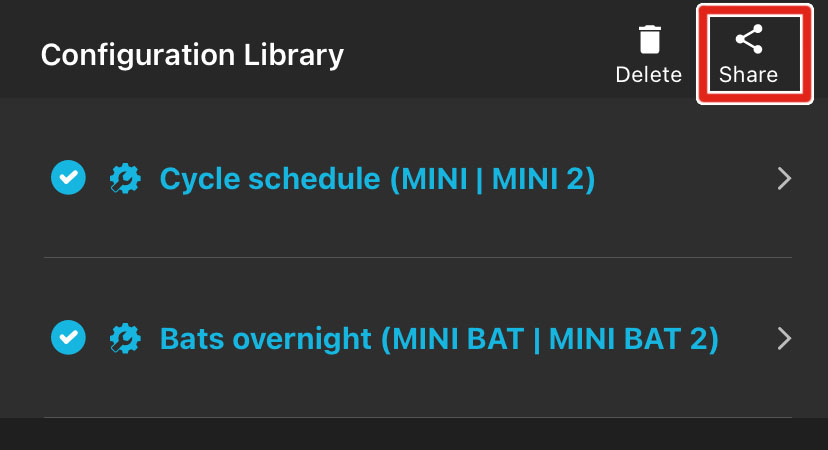
Task: Click the MINI BAT | MINI BAT 2 text
Action: [550, 338]
